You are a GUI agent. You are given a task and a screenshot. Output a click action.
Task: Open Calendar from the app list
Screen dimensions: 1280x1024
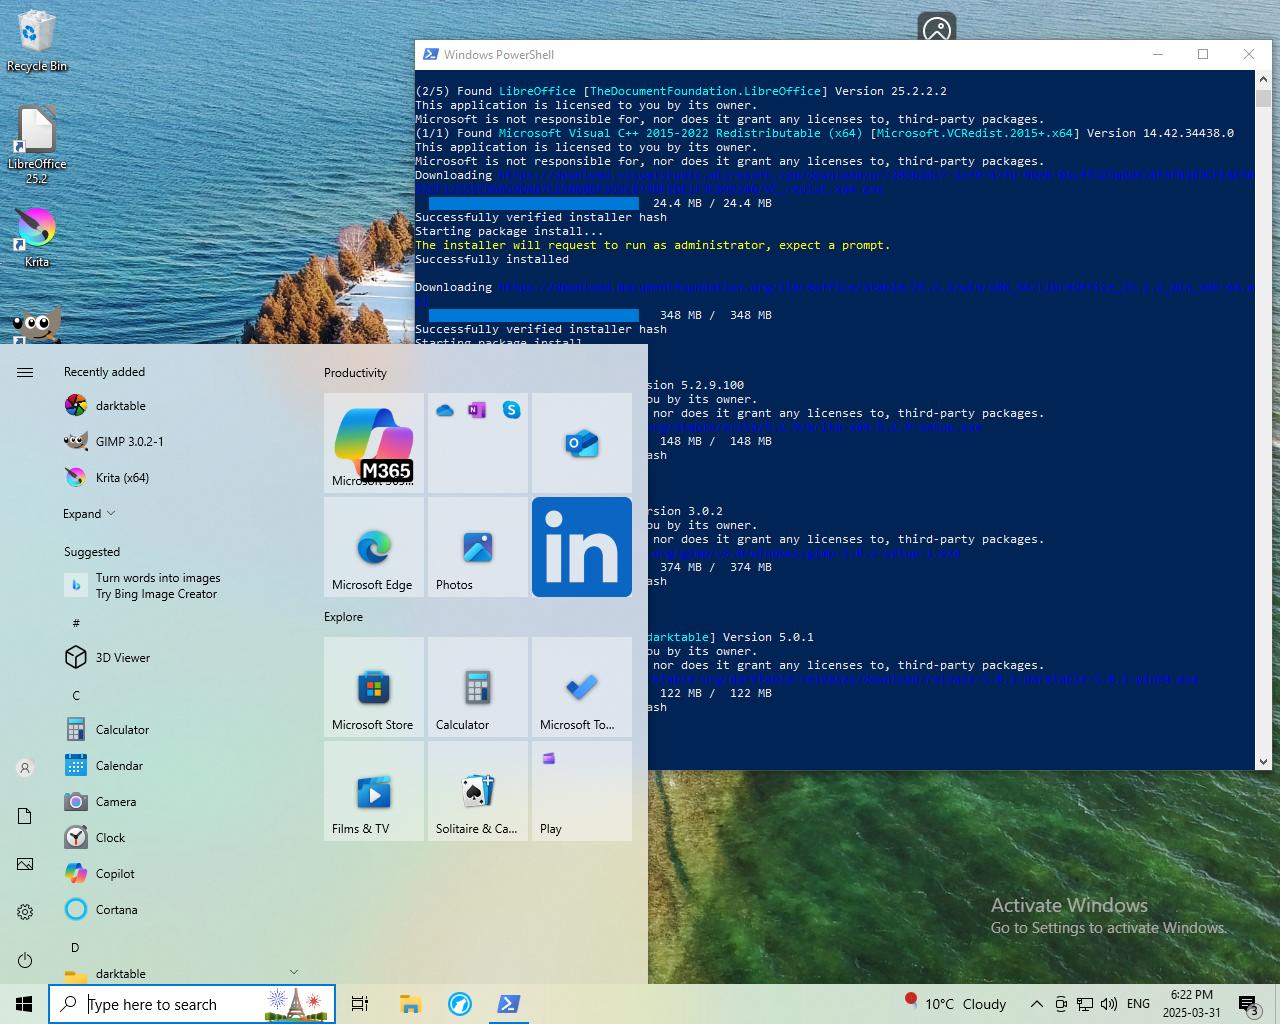click(180, 765)
